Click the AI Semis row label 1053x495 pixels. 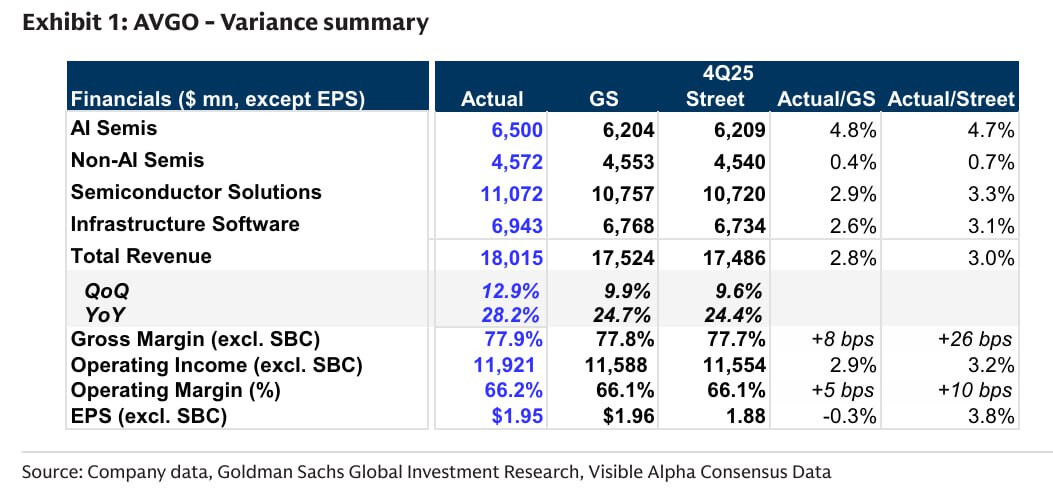(113, 128)
